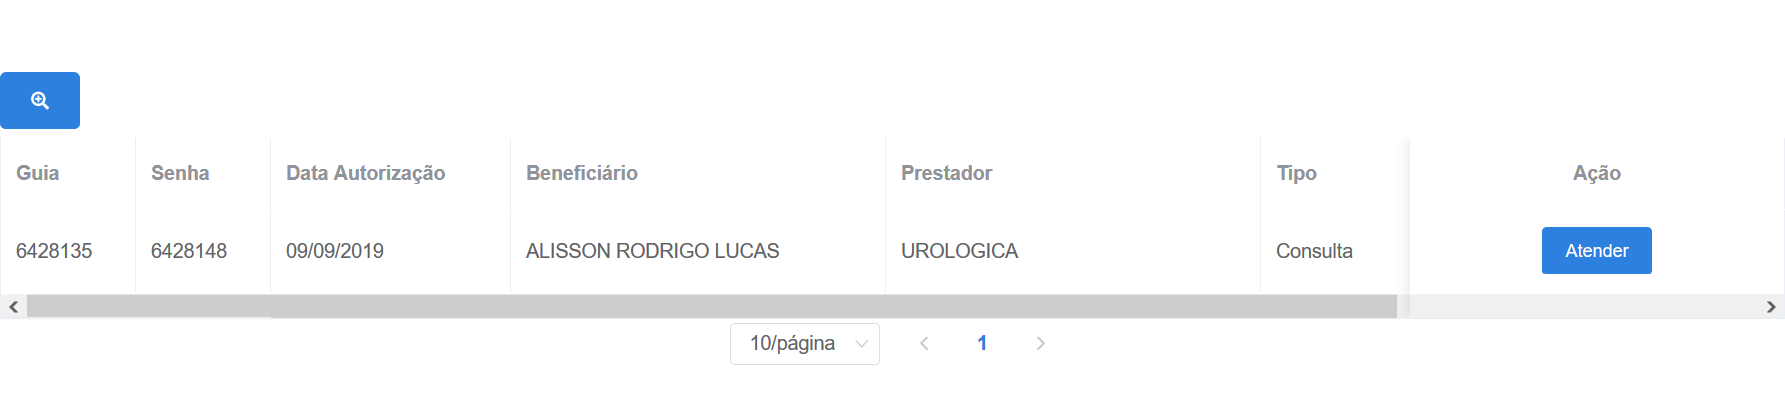Click the UROLOGICA prestador cell
Viewport: 1785px width, 403px height.
point(960,251)
